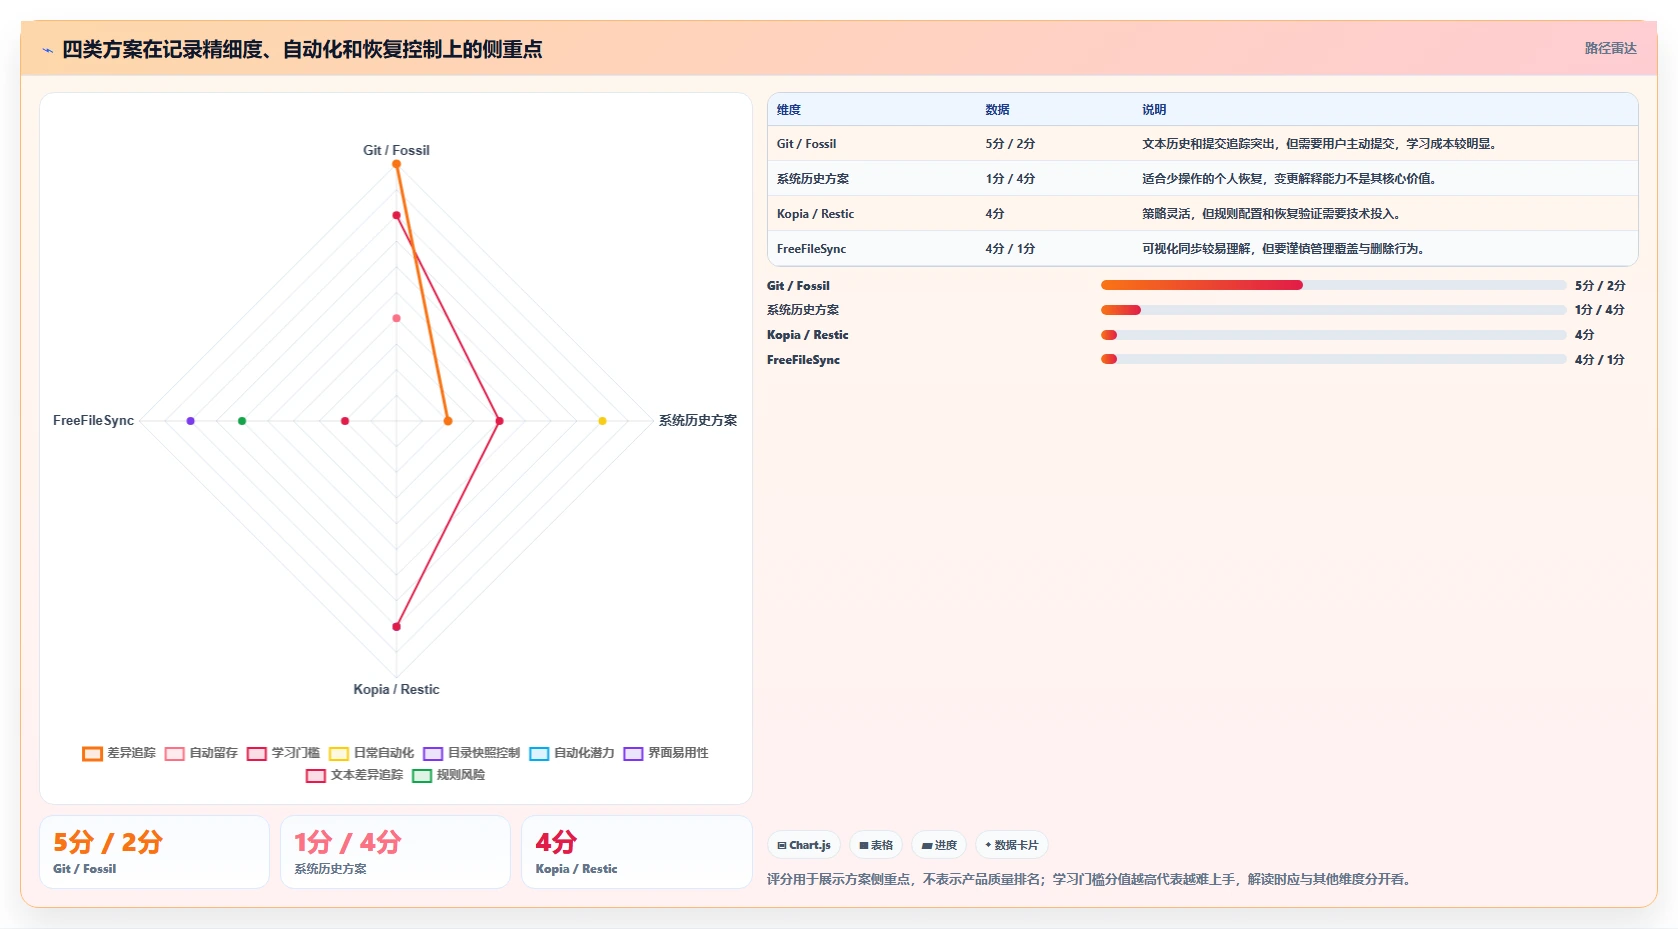Toggle the 界面易用性 legend item
The height and width of the screenshot is (929, 1678).
coord(666,753)
